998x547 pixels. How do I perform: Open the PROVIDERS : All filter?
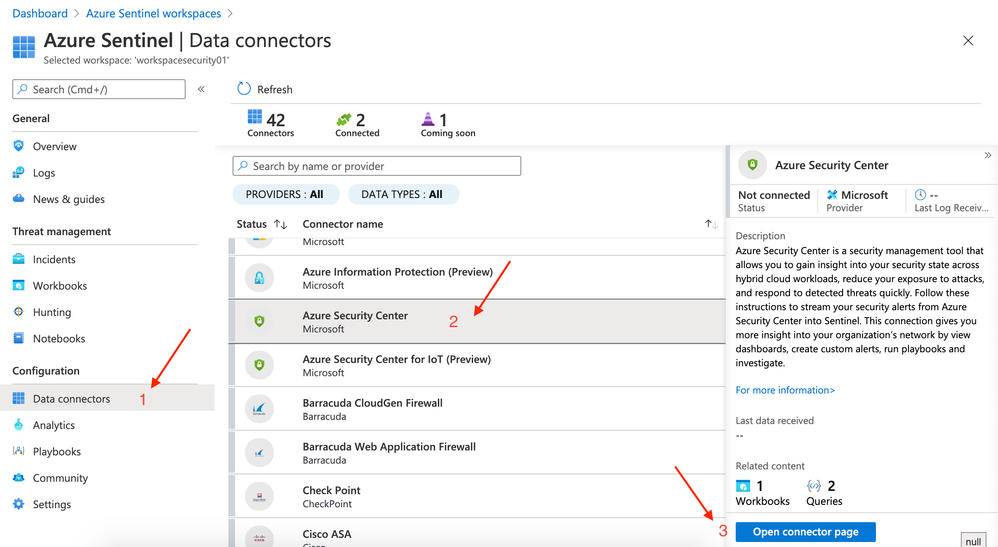click(285, 194)
